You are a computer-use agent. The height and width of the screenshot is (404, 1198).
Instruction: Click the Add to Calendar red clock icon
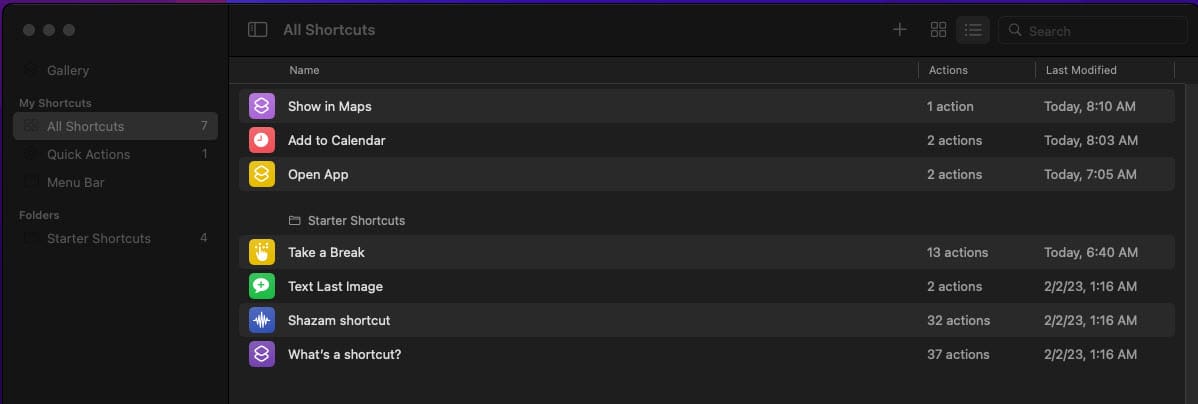click(x=262, y=141)
